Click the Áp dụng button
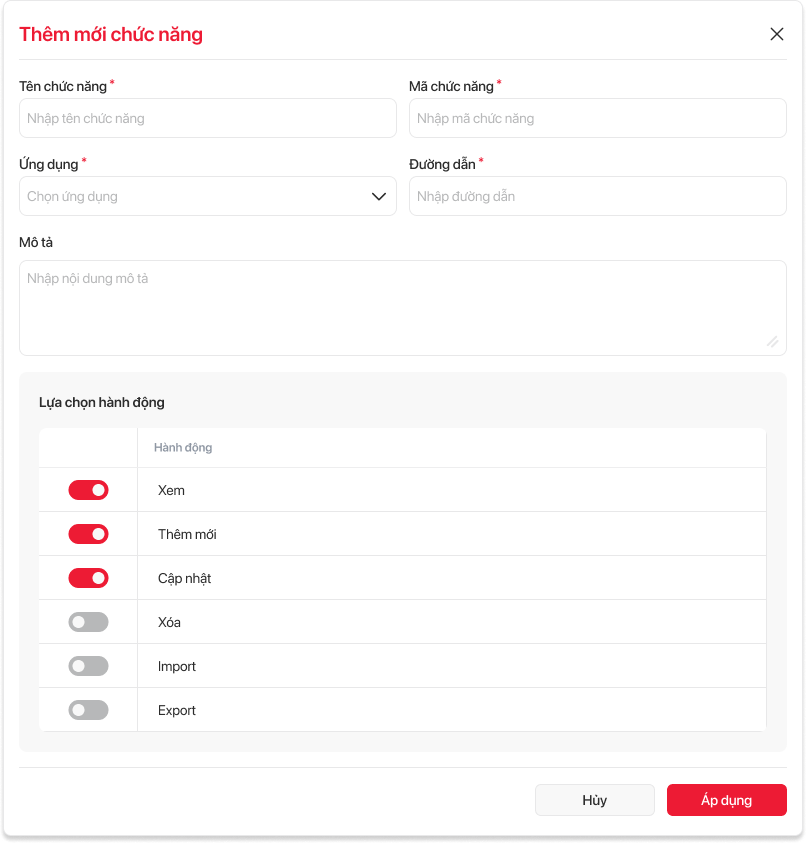 click(x=726, y=800)
